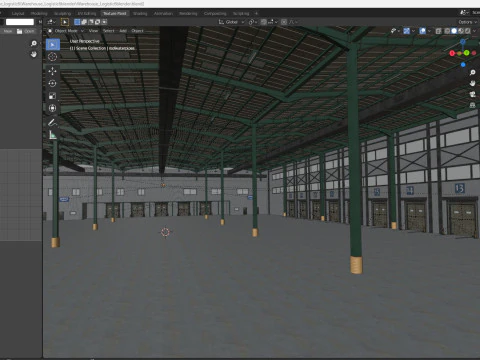This screenshot has height=360, width=480.
Task: Select the 3D Cursor tool
Action: click(52, 57)
